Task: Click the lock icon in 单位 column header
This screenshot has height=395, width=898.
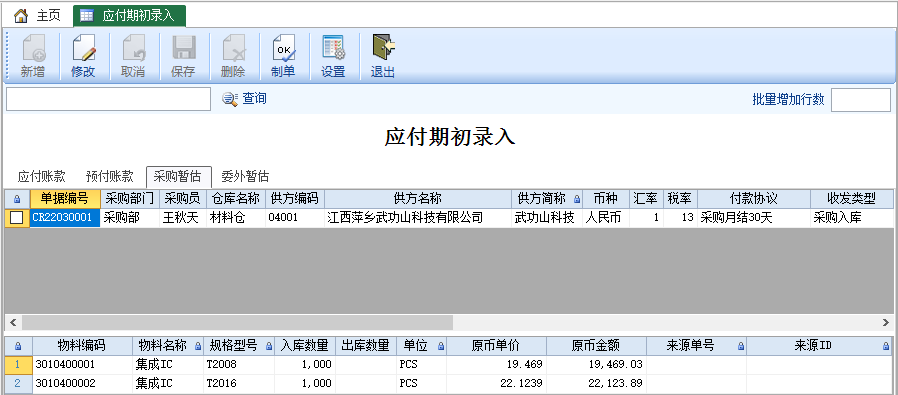Action: coord(441,346)
